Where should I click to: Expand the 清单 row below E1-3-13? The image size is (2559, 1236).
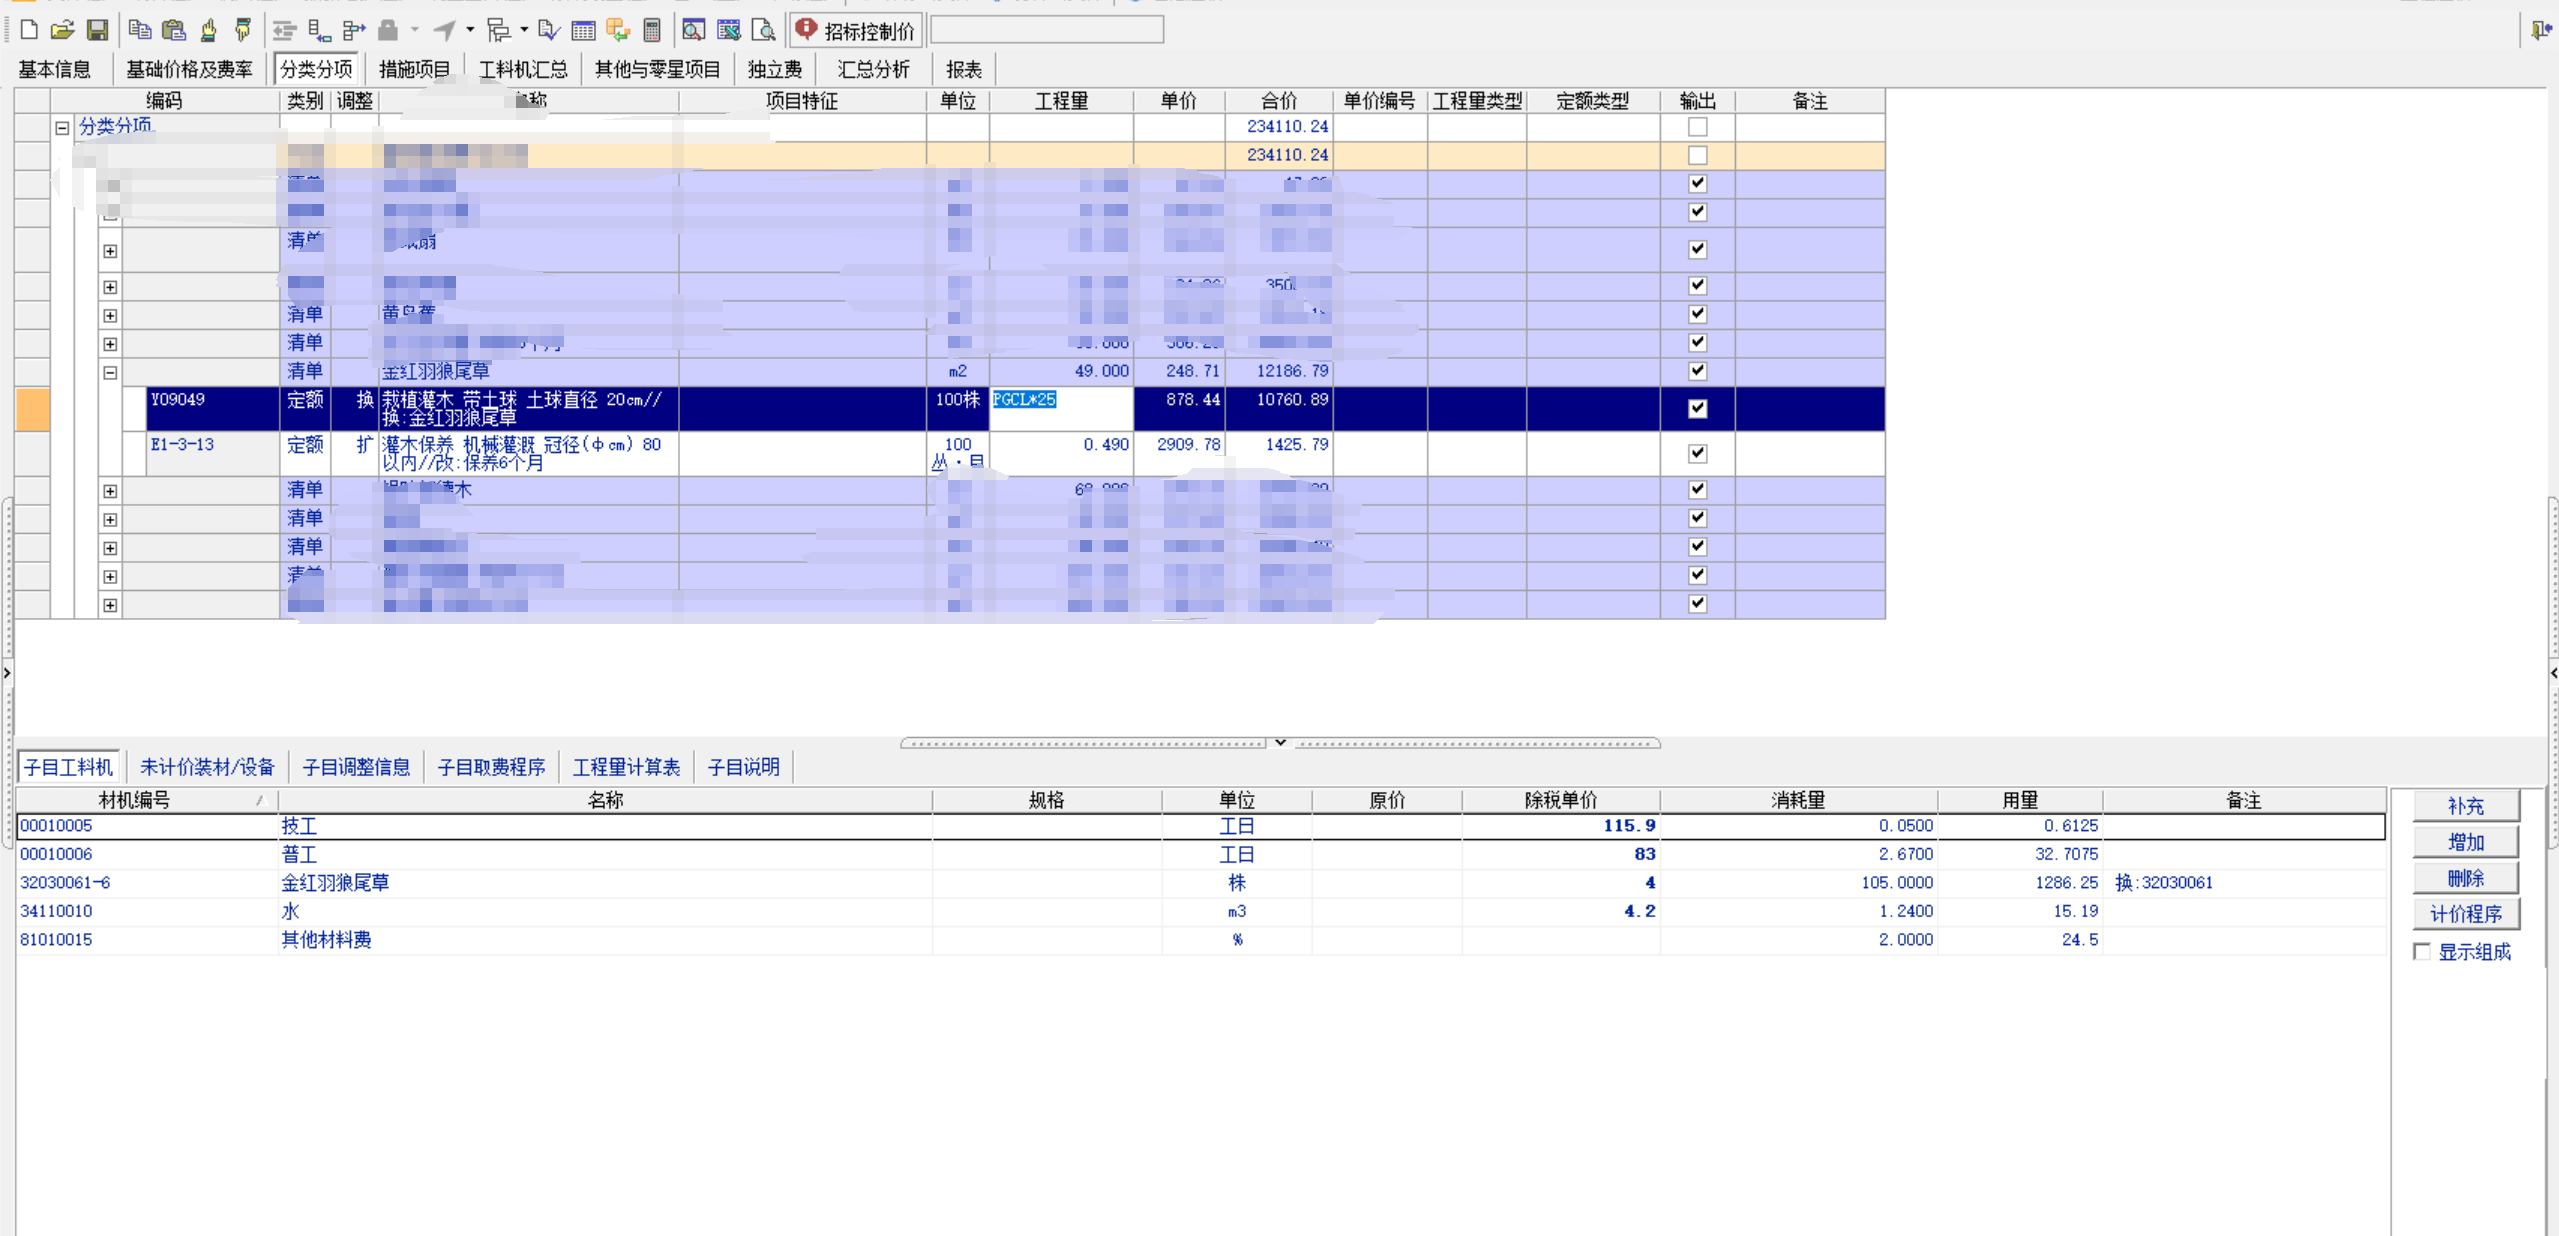point(110,491)
